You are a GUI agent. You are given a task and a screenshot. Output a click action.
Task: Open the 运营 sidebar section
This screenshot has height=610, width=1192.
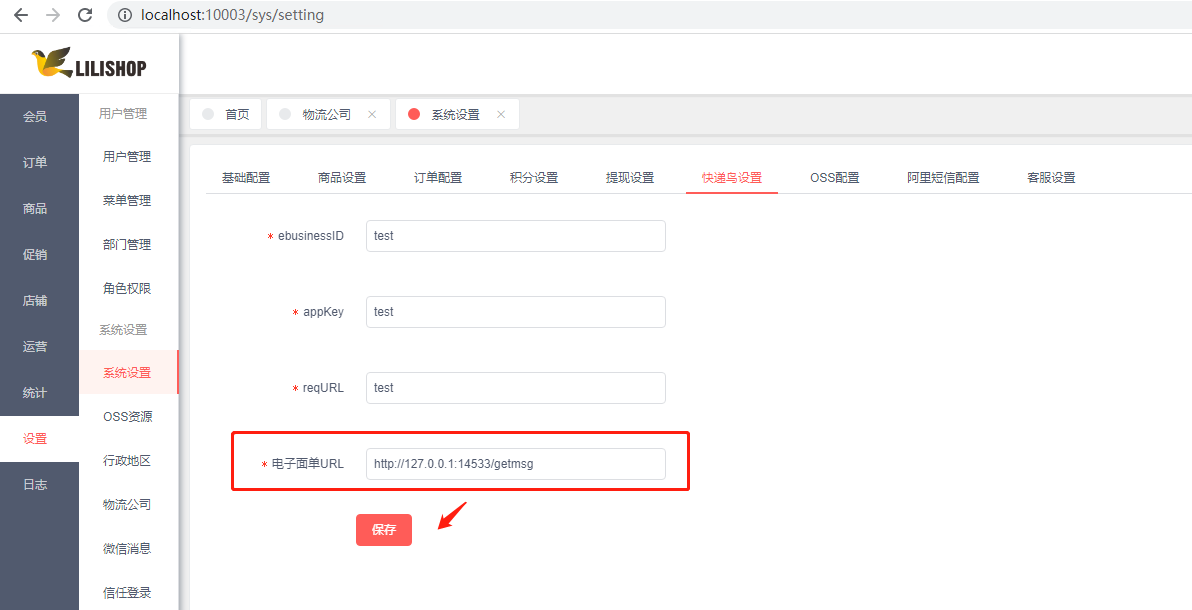pyautogui.click(x=40, y=347)
